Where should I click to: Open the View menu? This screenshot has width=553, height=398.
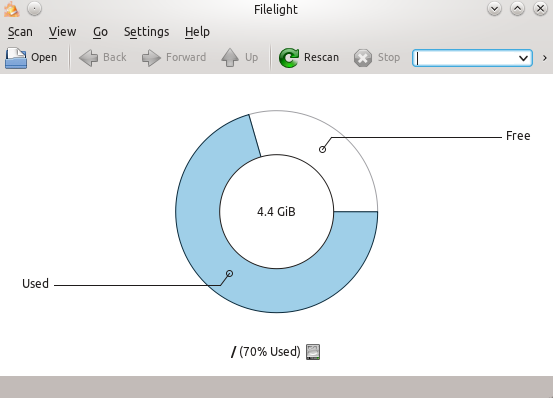[62, 32]
